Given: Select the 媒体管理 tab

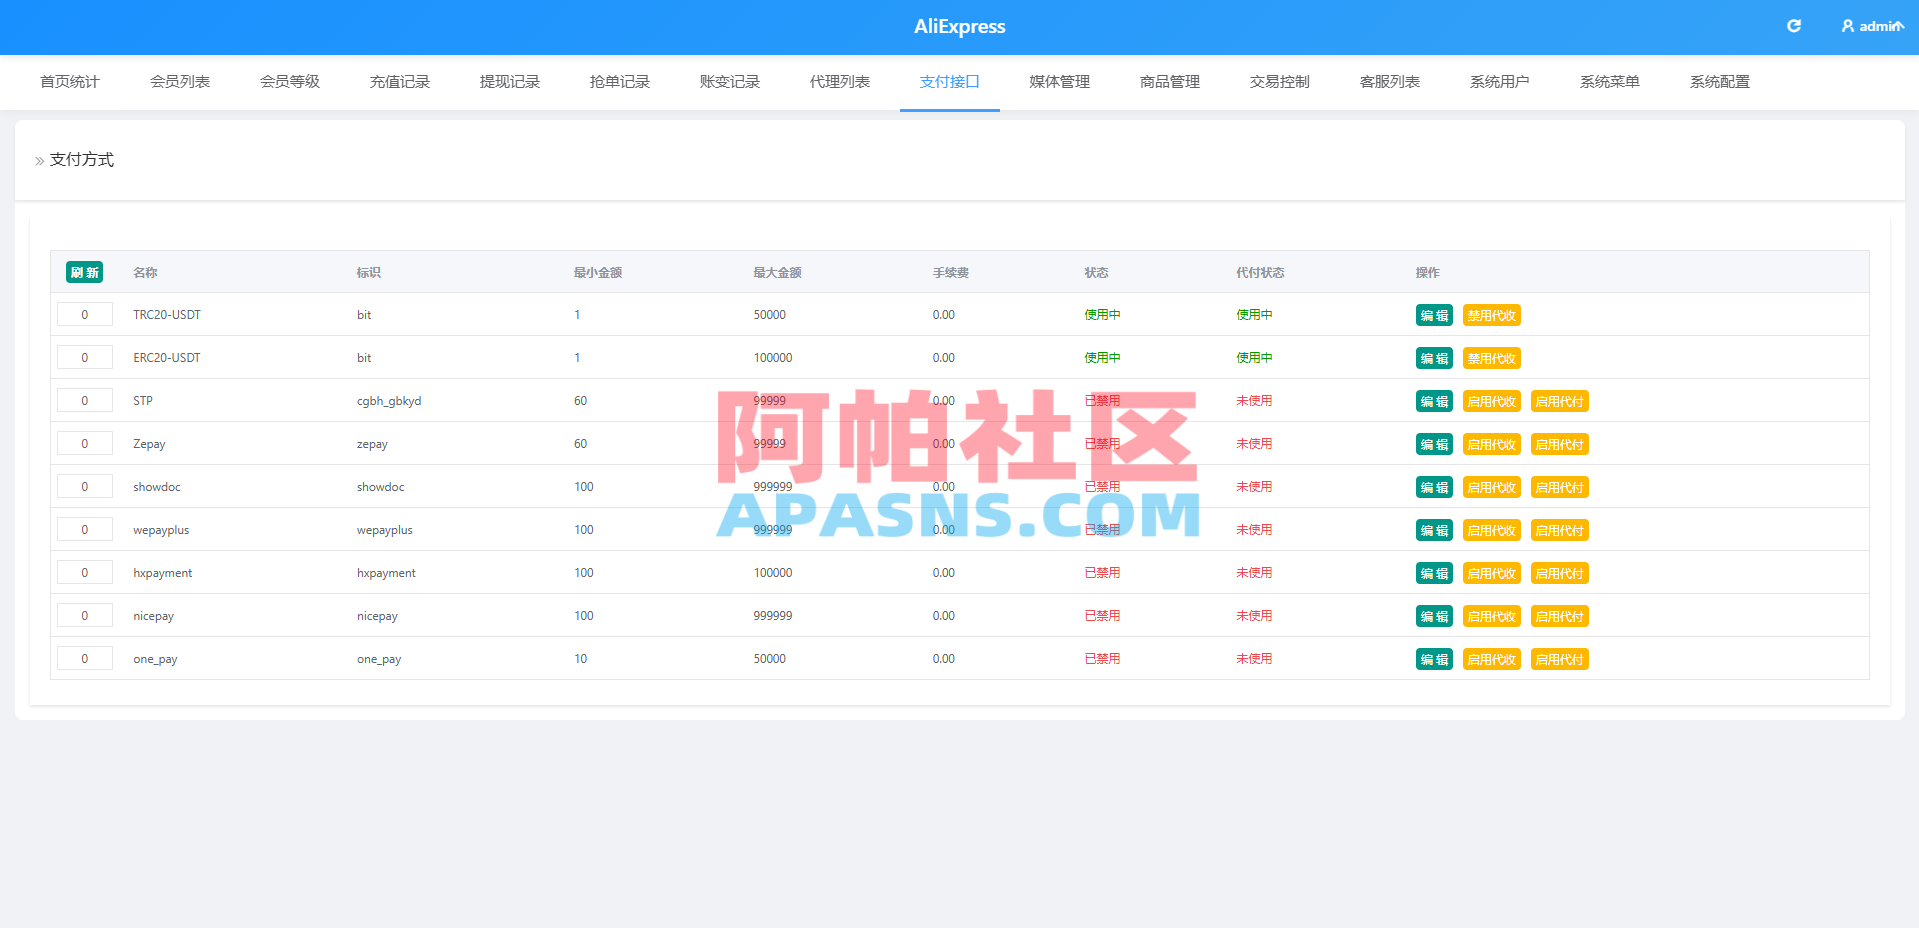Looking at the screenshot, I should coord(1060,82).
